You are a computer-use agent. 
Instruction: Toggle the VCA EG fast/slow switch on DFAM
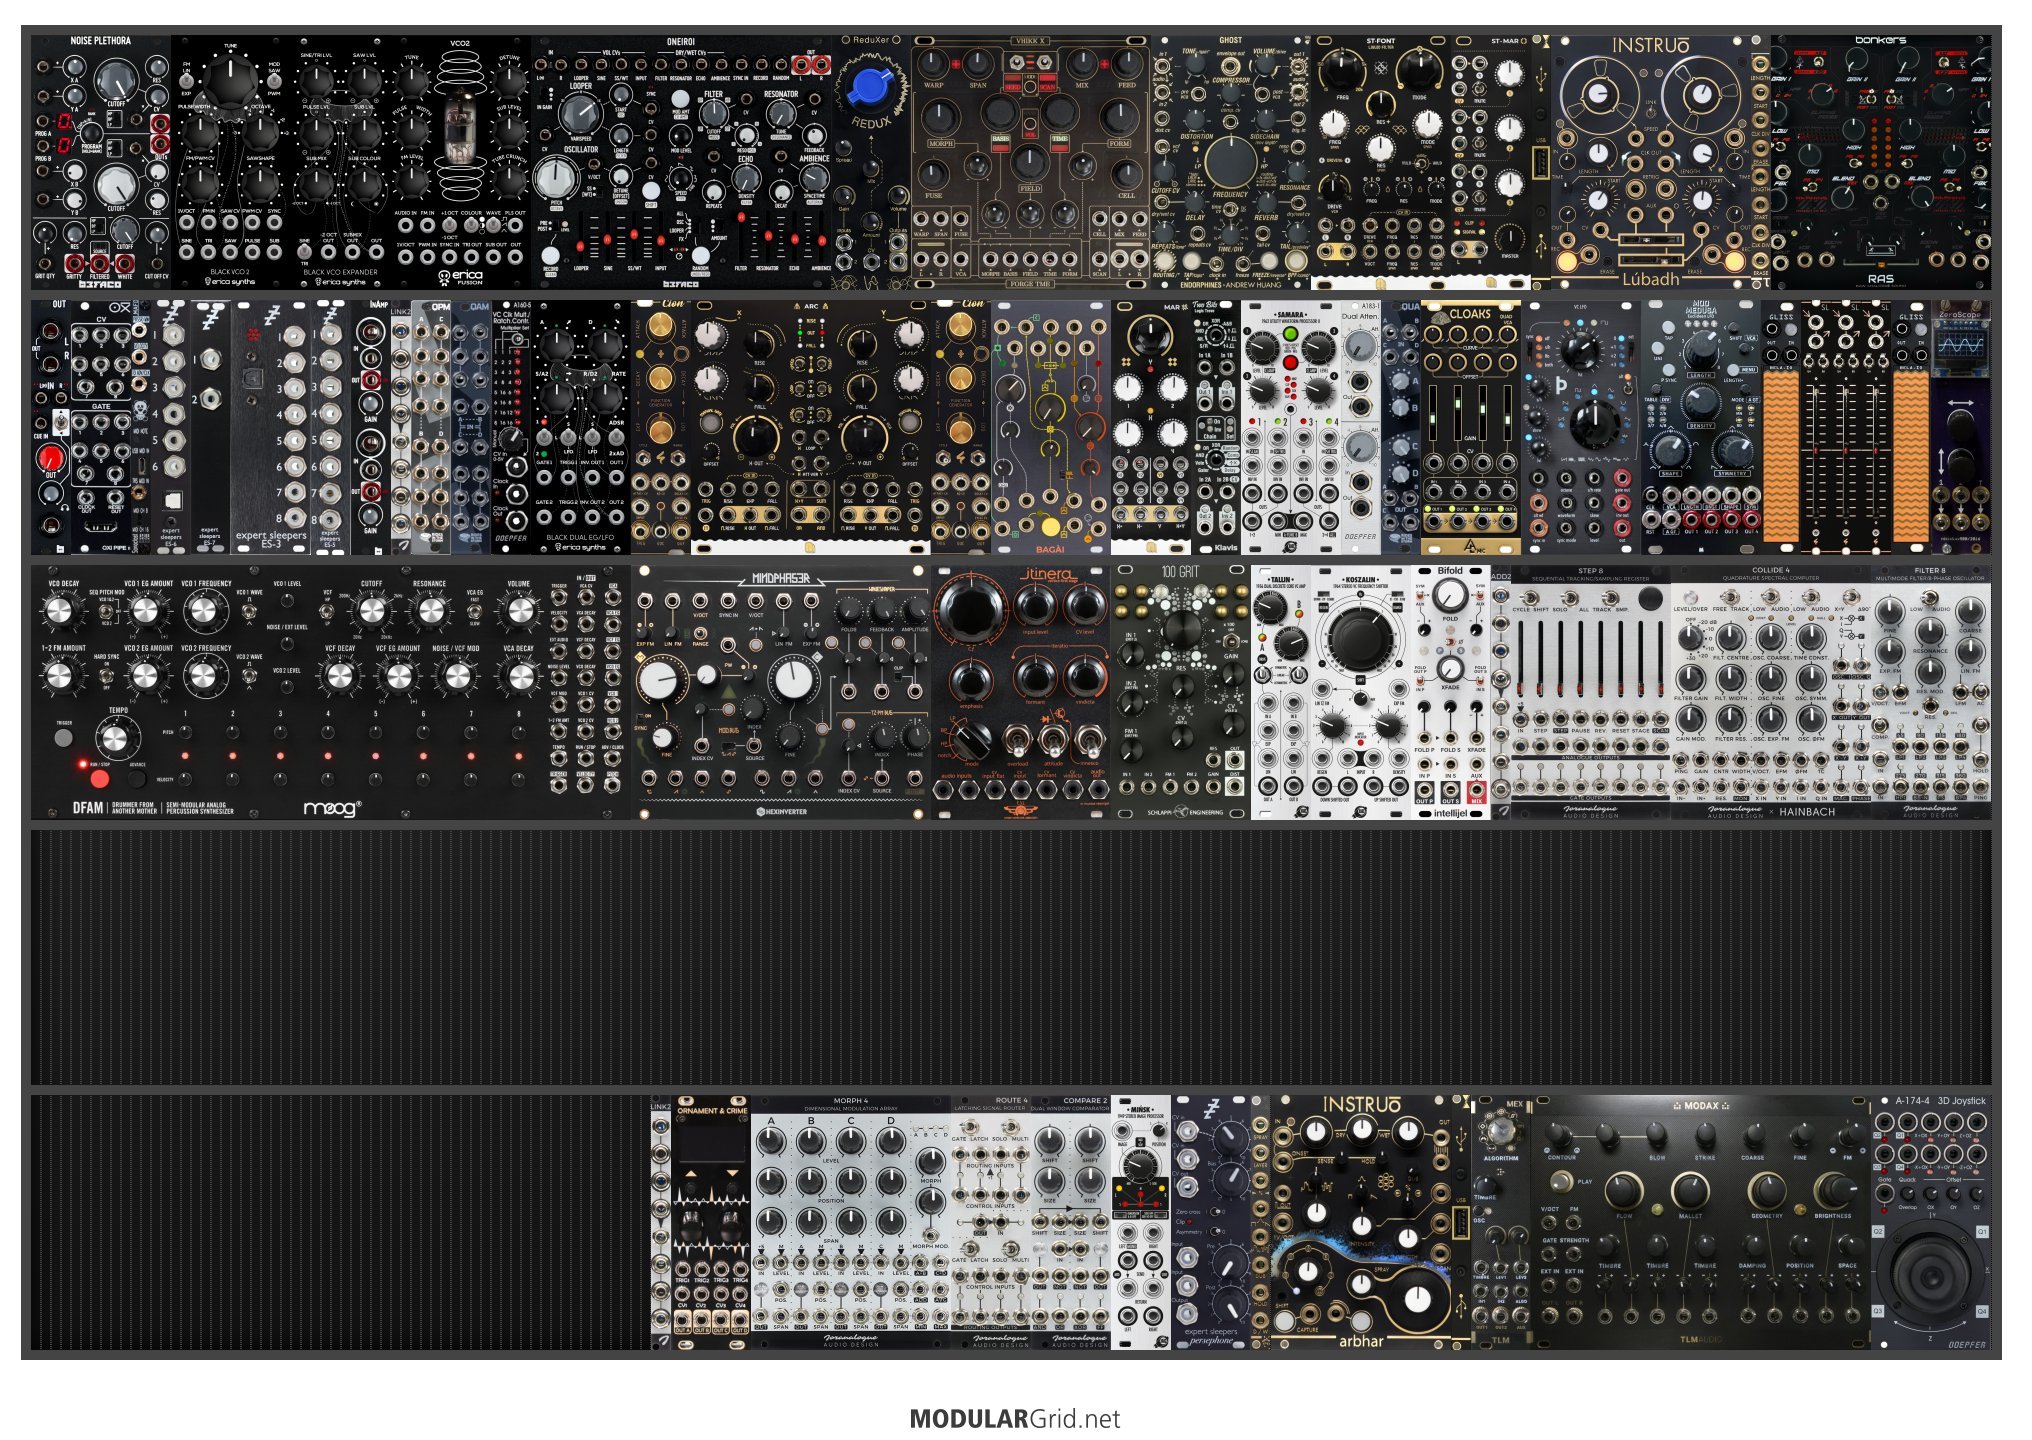click(x=474, y=610)
